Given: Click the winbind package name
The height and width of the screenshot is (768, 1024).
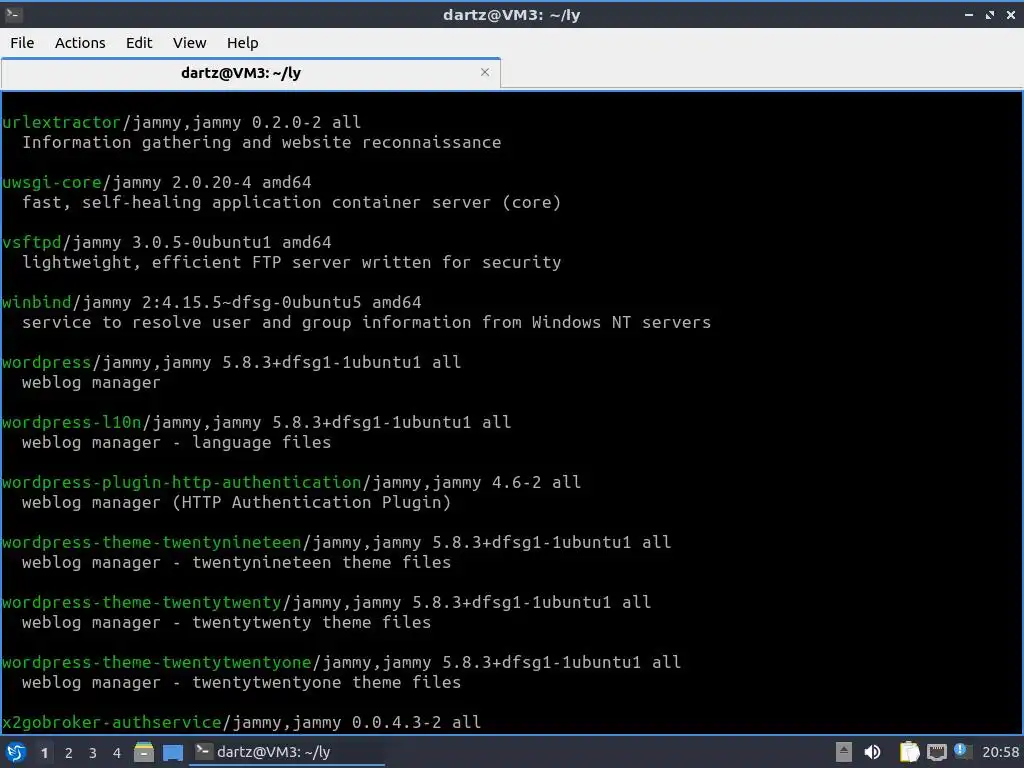Looking at the screenshot, I should (x=37, y=302).
